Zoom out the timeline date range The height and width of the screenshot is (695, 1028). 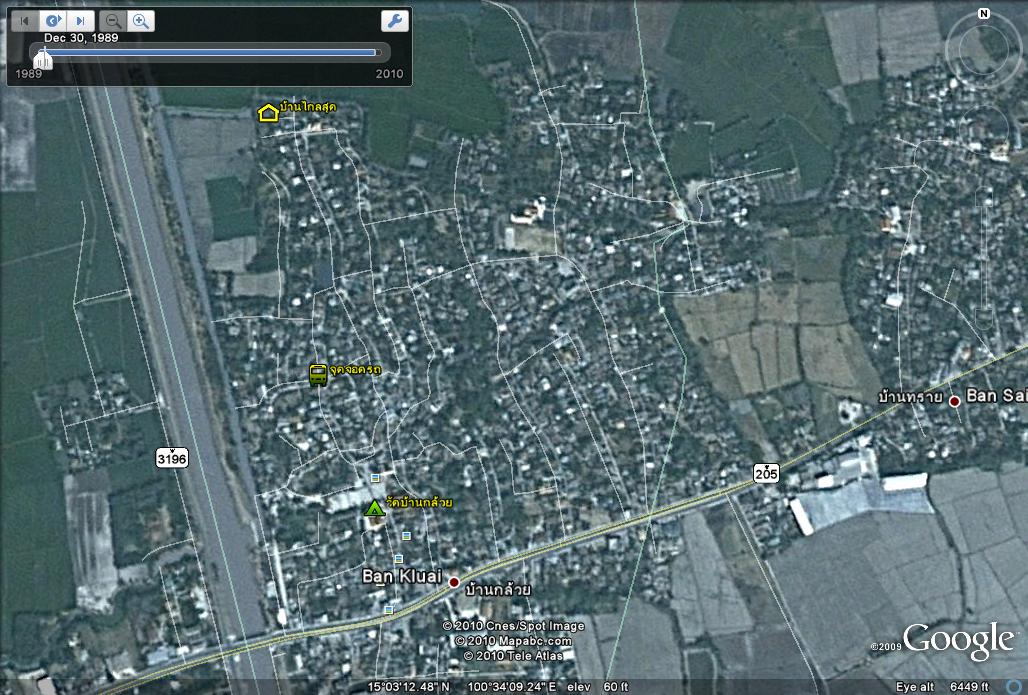[115, 21]
